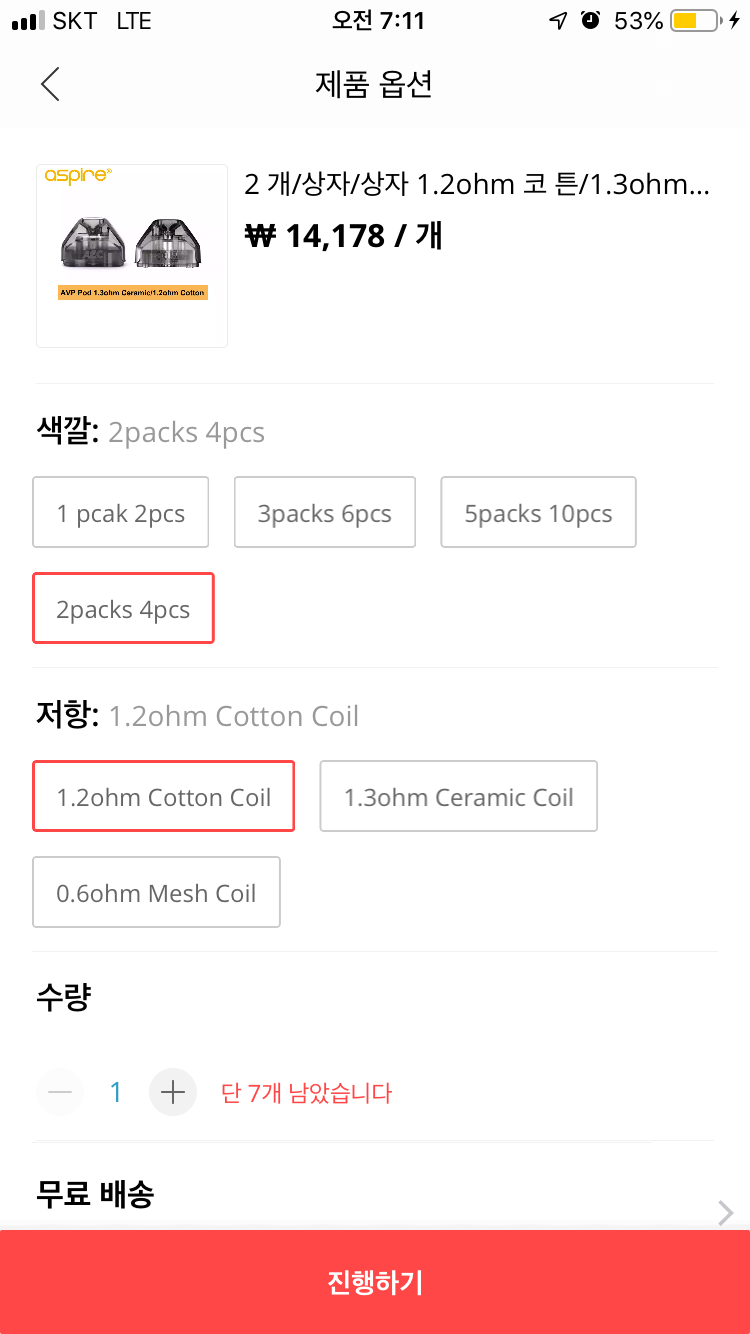Choose 1.3ohm Ceramic Coil resistance
Viewport: 750px width, 1334px height.
pos(458,797)
